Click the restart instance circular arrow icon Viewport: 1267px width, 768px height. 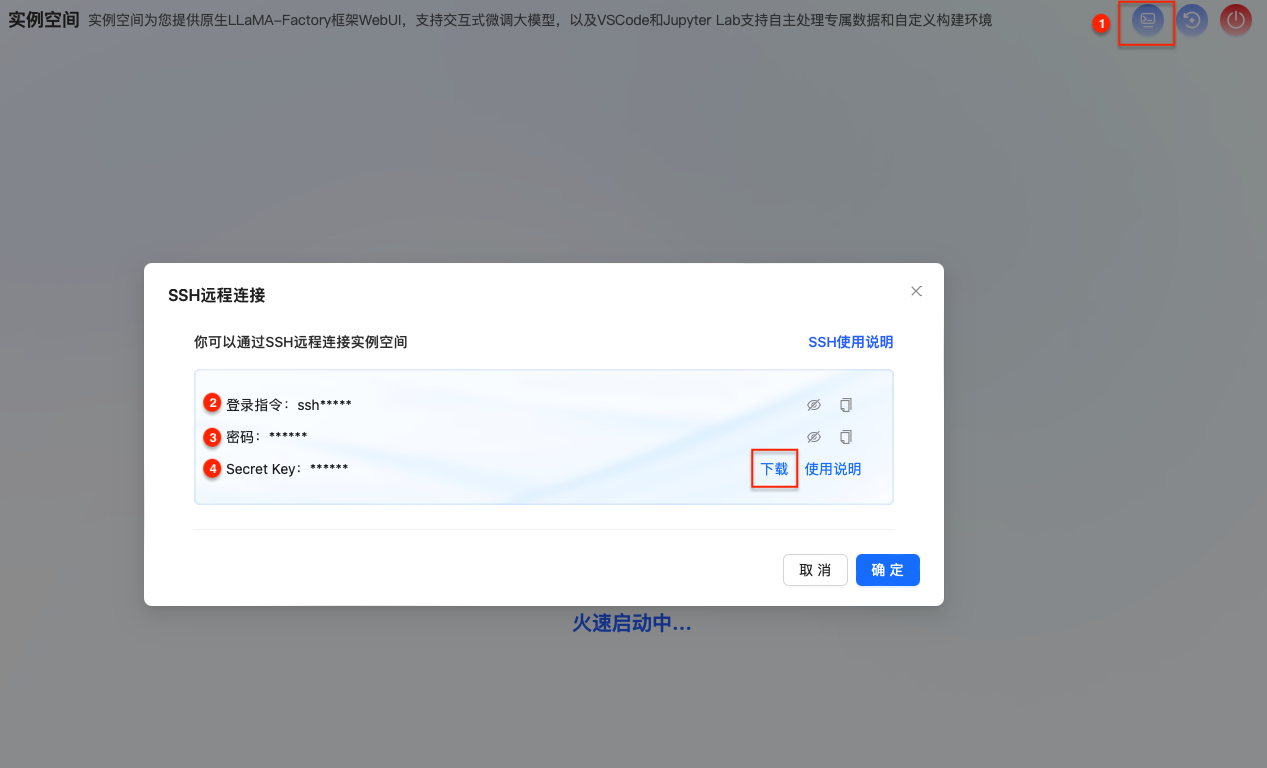coord(1191,20)
